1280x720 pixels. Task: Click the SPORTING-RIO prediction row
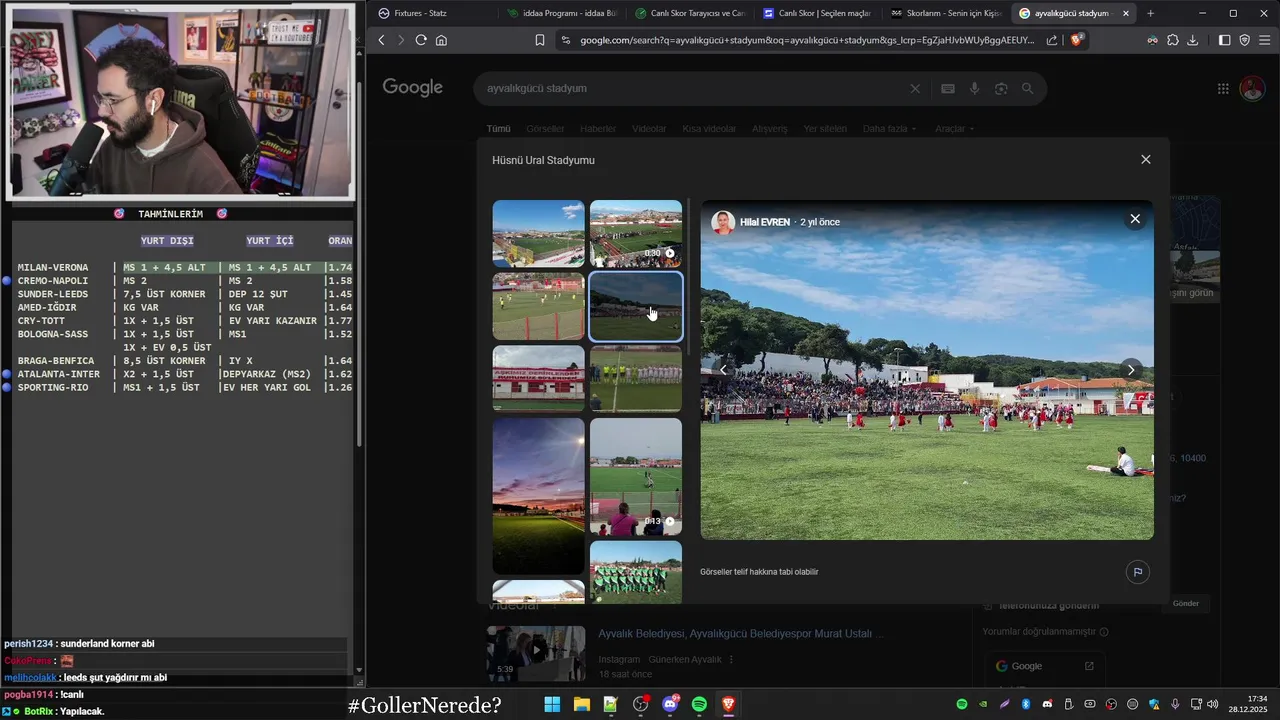click(x=184, y=388)
